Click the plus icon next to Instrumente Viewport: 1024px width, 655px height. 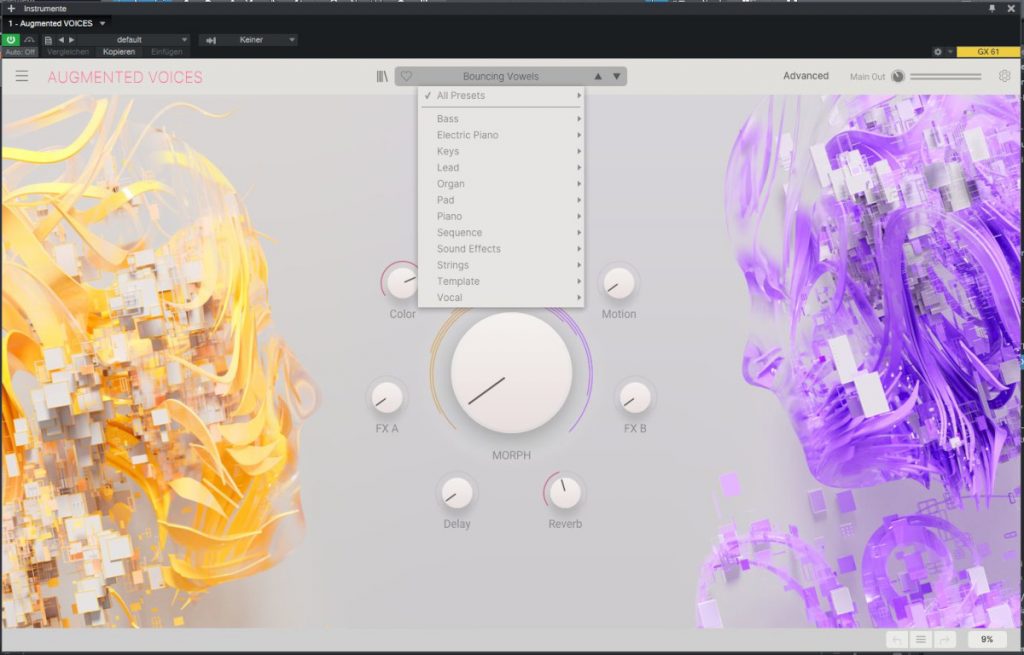click(x=11, y=8)
